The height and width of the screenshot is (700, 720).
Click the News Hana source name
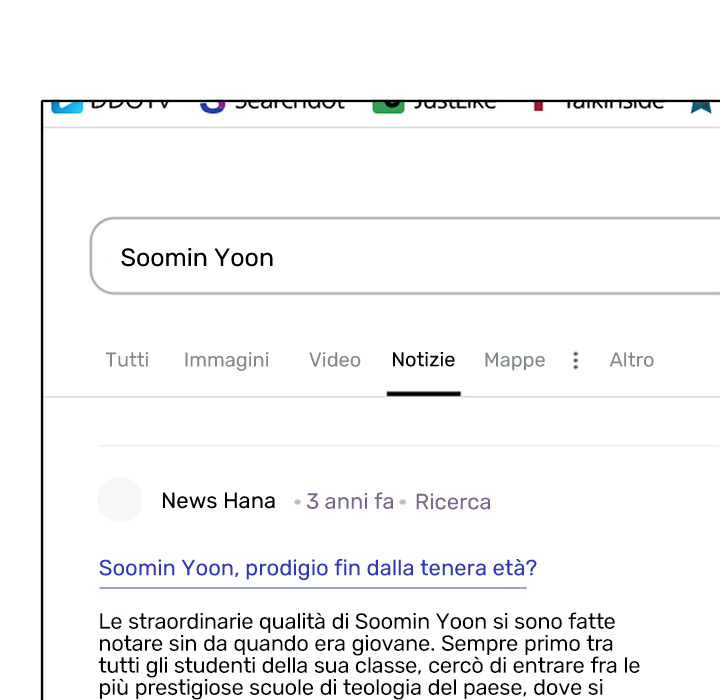[218, 501]
